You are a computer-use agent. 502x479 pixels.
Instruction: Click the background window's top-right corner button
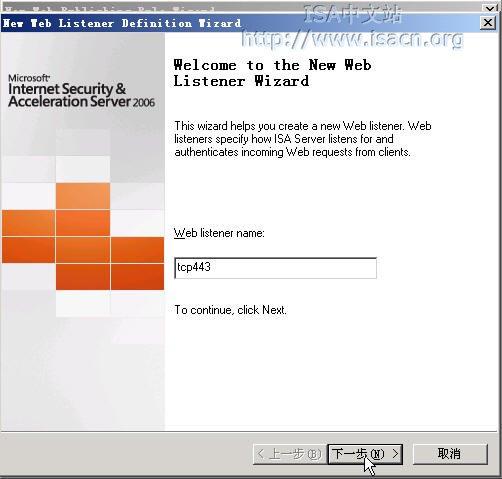coord(490,7)
